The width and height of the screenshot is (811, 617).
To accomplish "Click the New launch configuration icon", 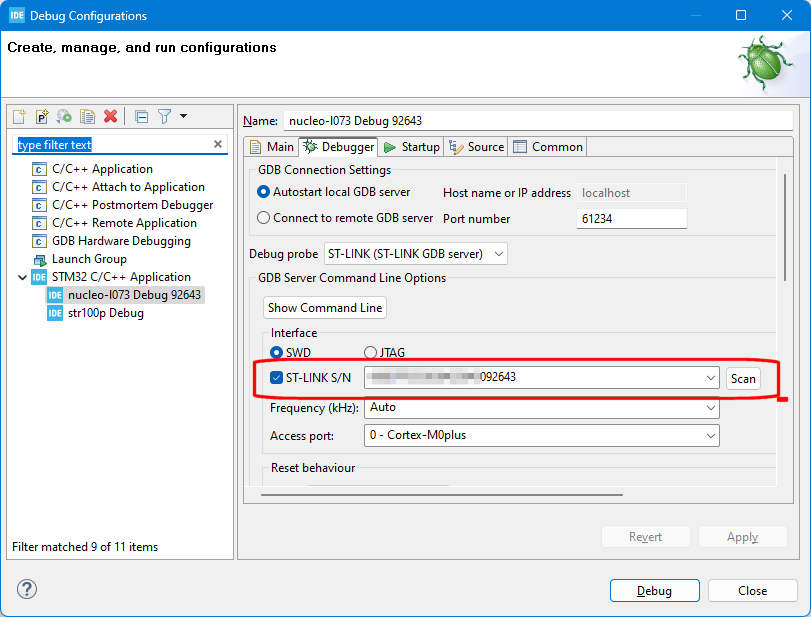I will [19, 116].
